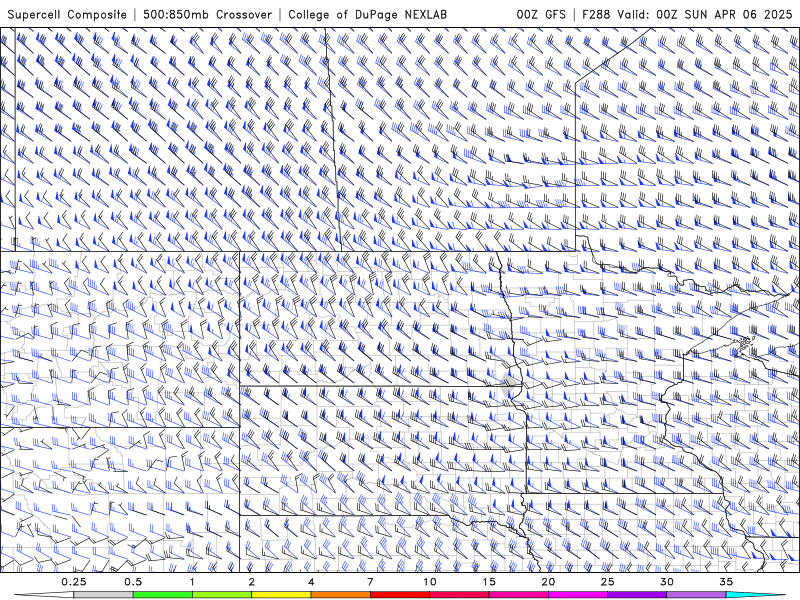Click the "Supercell Composite" title text

(67, 14)
